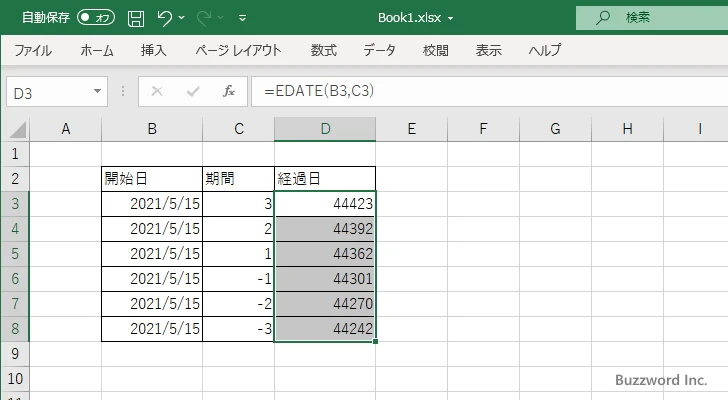Click cell showing 44242
The width and height of the screenshot is (728, 400).
[325, 329]
